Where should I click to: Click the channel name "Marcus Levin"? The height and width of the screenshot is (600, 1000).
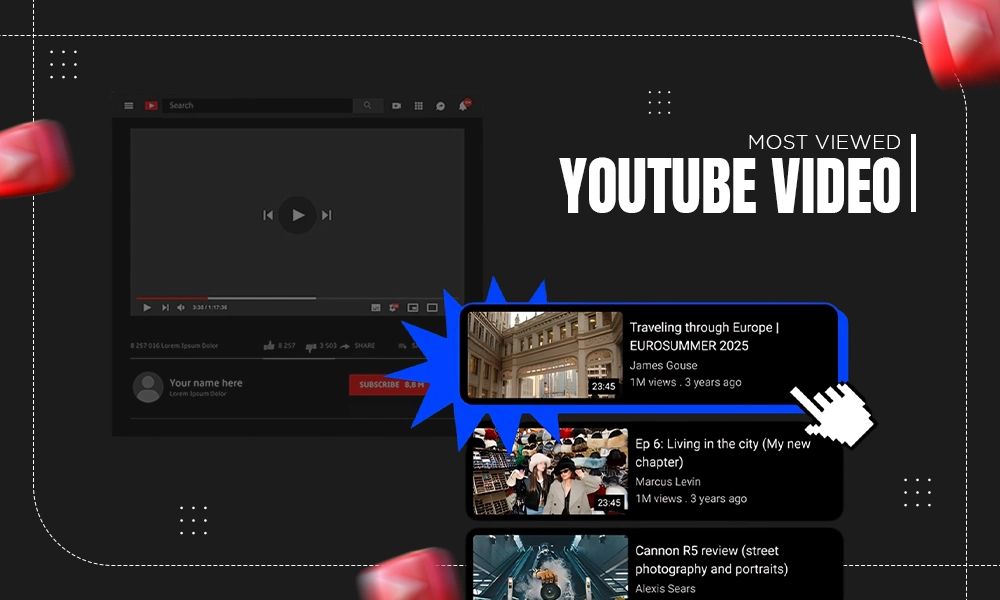tap(668, 482)
